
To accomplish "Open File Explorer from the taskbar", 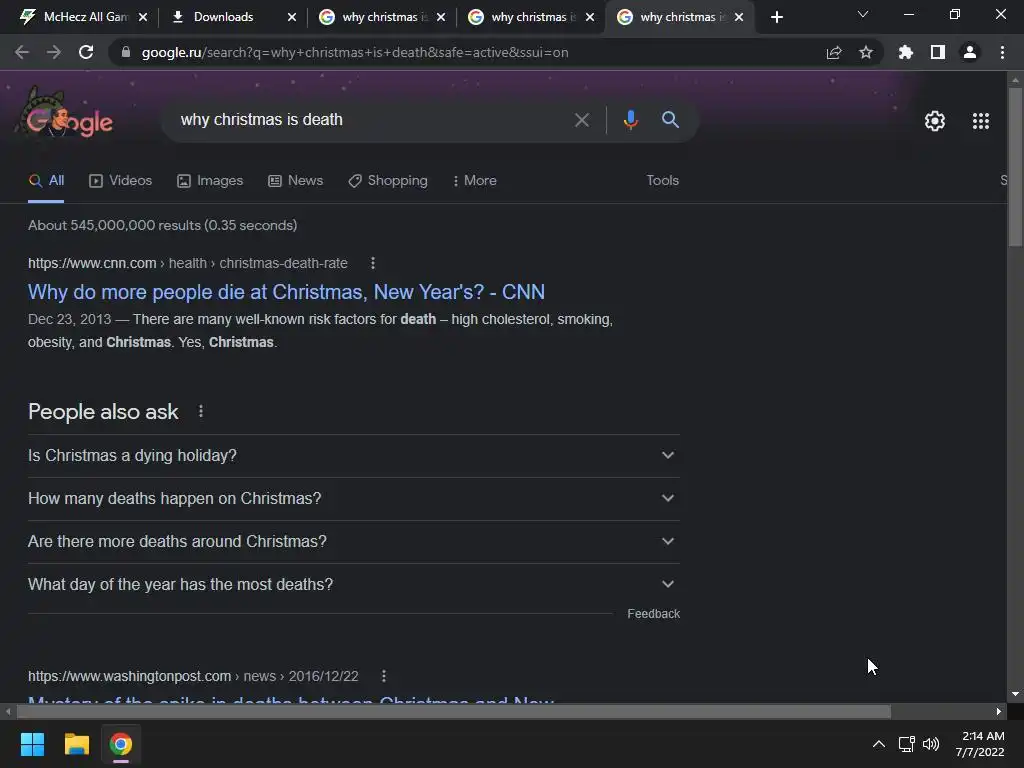I will click(76, 744).
